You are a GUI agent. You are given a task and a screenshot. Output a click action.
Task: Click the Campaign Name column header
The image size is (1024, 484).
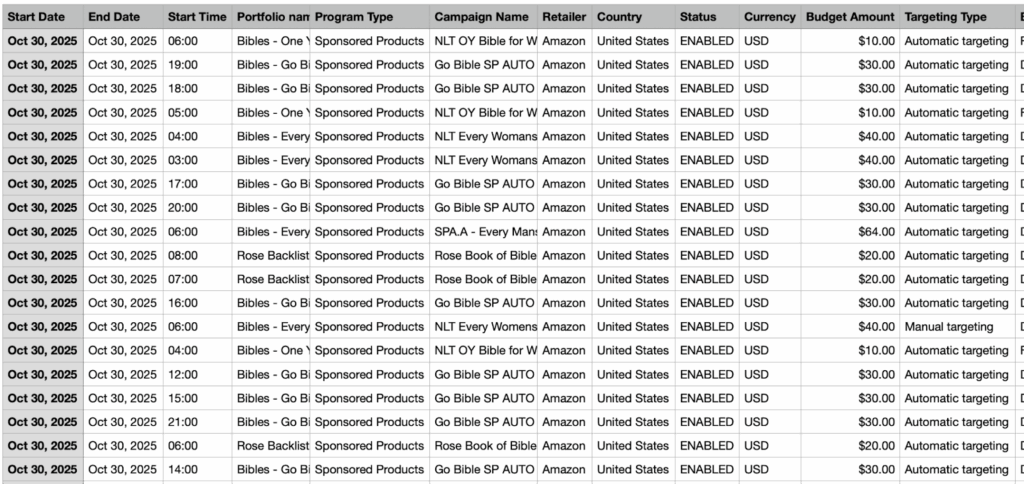tap(482, 17)
